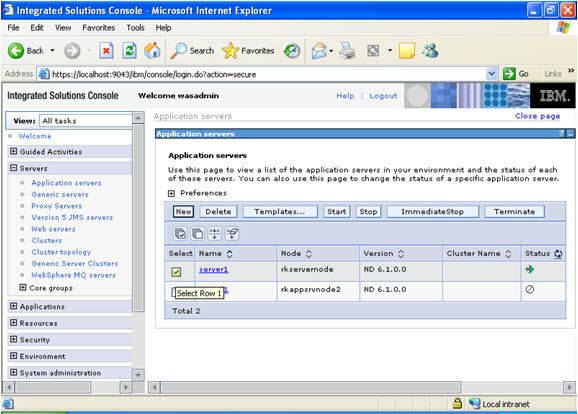Click the Clear Filter Value table icon

coord(232,233)
